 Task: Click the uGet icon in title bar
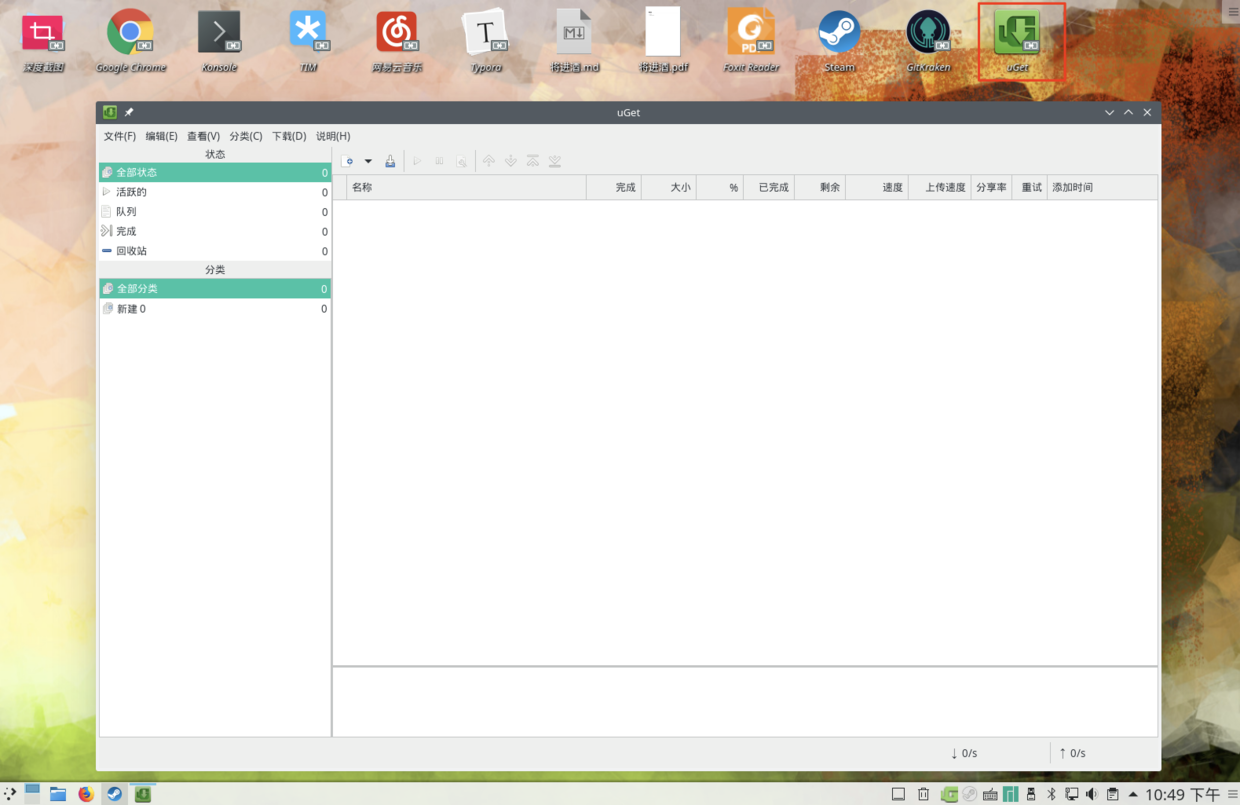[110, 112]
